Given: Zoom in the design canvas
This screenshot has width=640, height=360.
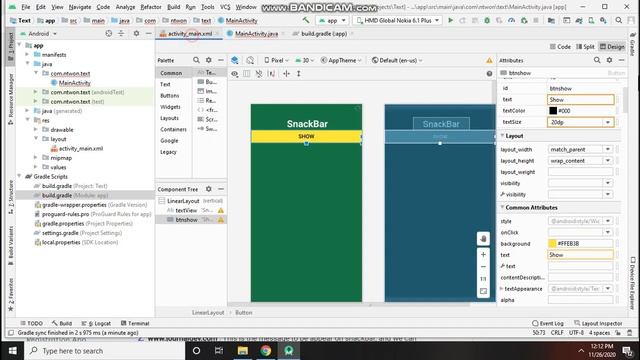Looking at the screenshot, I should 483,254.
